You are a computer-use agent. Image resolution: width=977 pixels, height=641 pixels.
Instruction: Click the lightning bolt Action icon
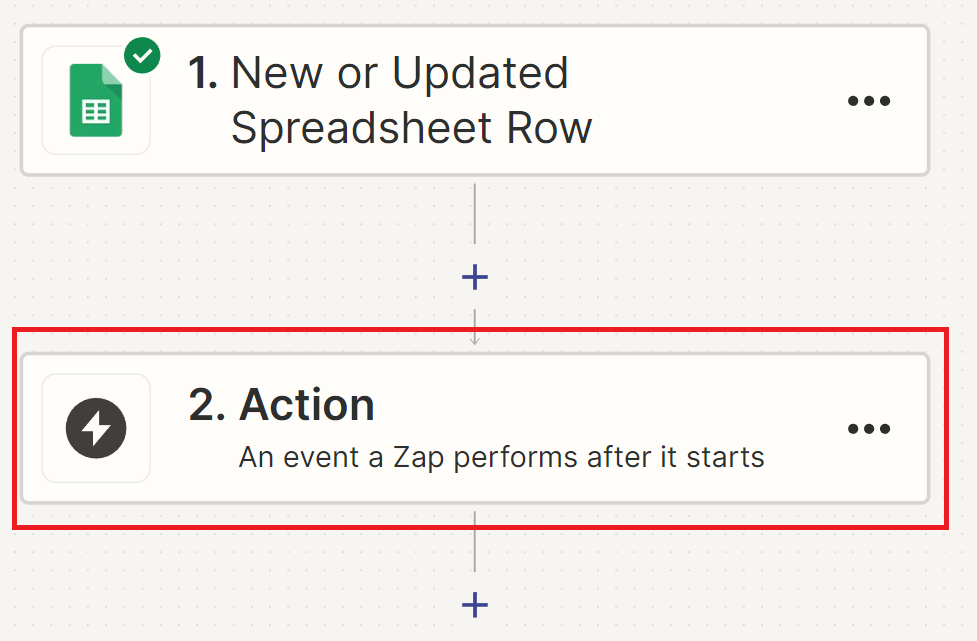96,428
